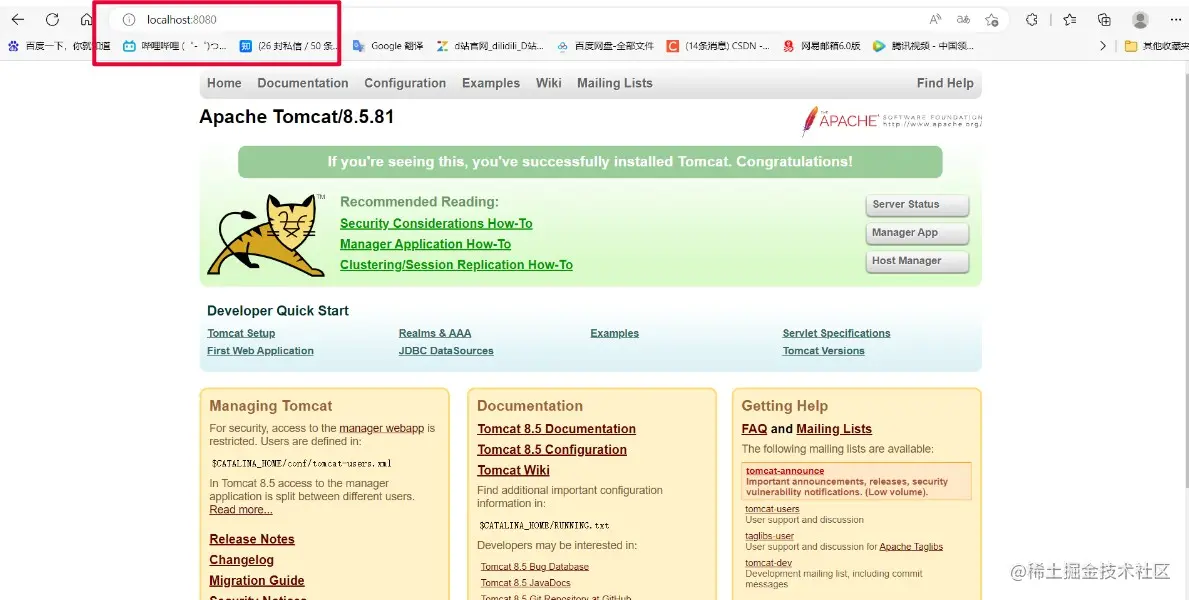Open the user profile avatar icon

tap(1140, 20)
